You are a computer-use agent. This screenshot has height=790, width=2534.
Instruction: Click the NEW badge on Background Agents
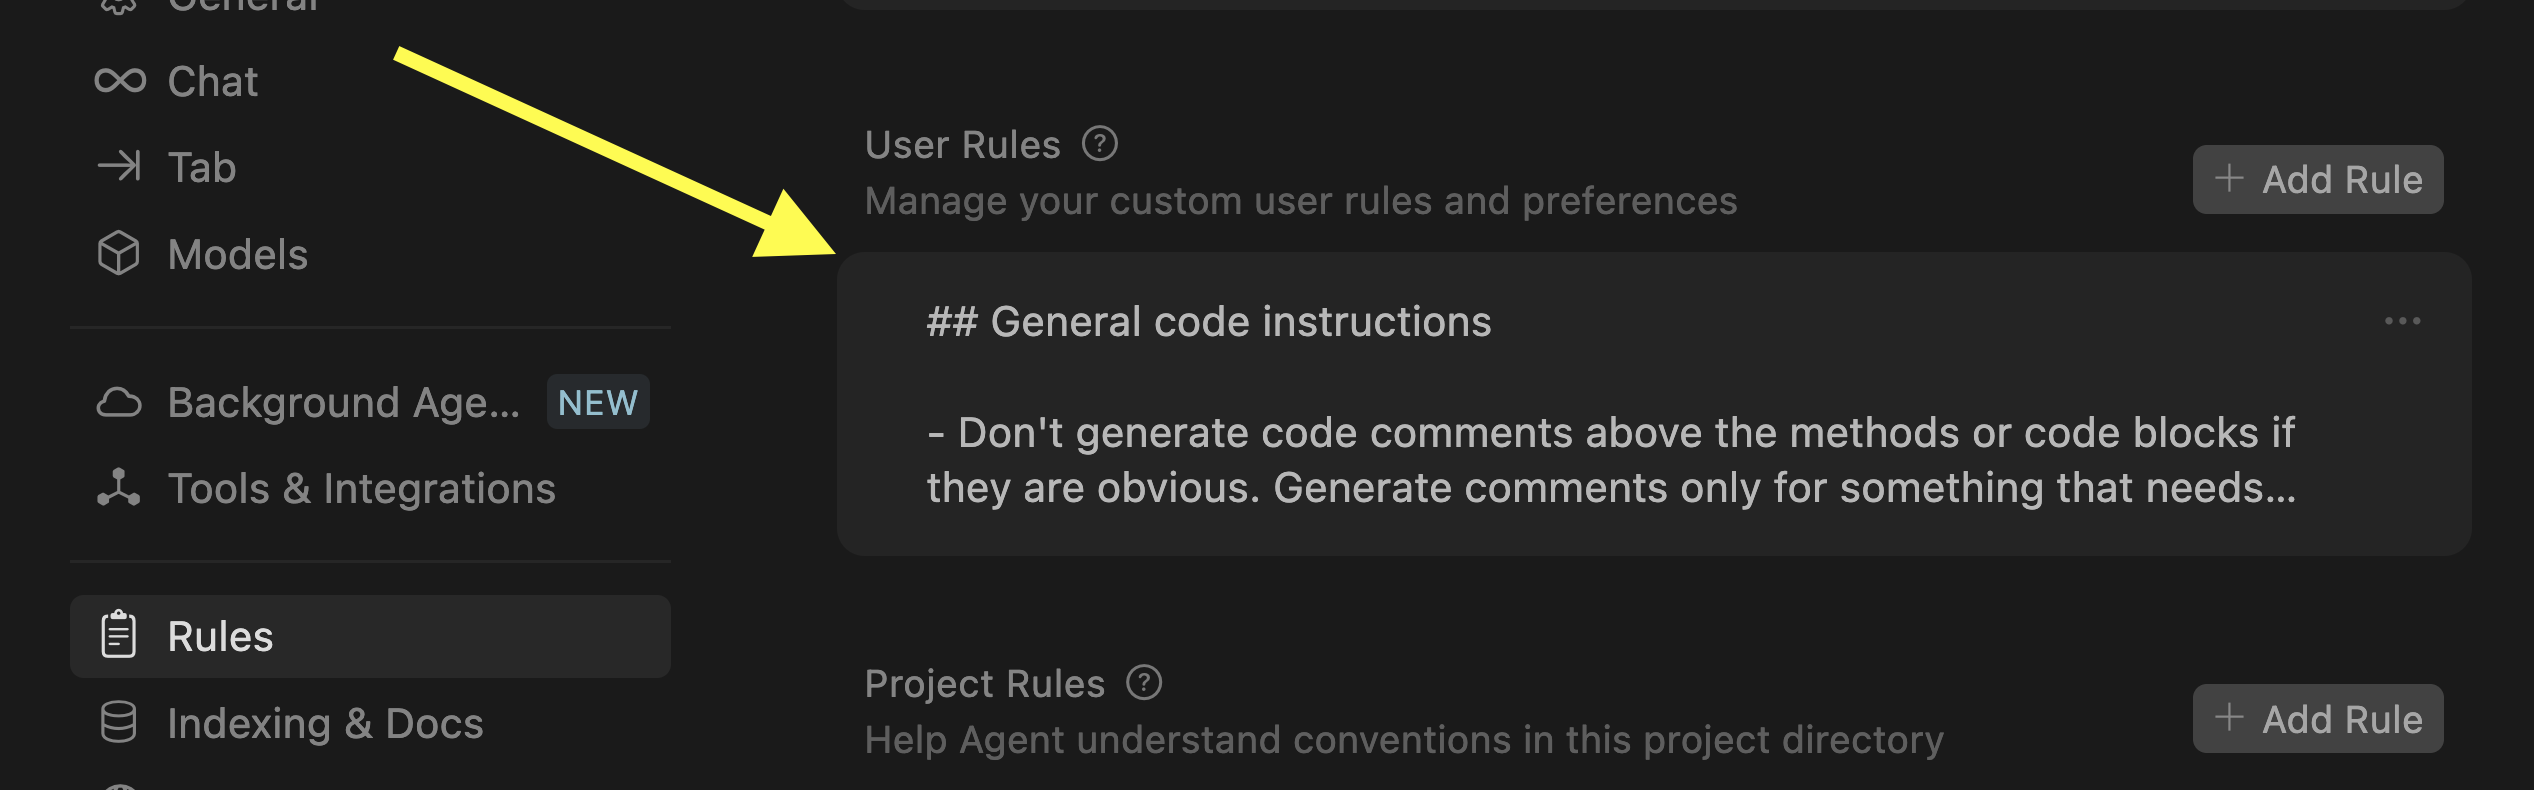point(597,402)
